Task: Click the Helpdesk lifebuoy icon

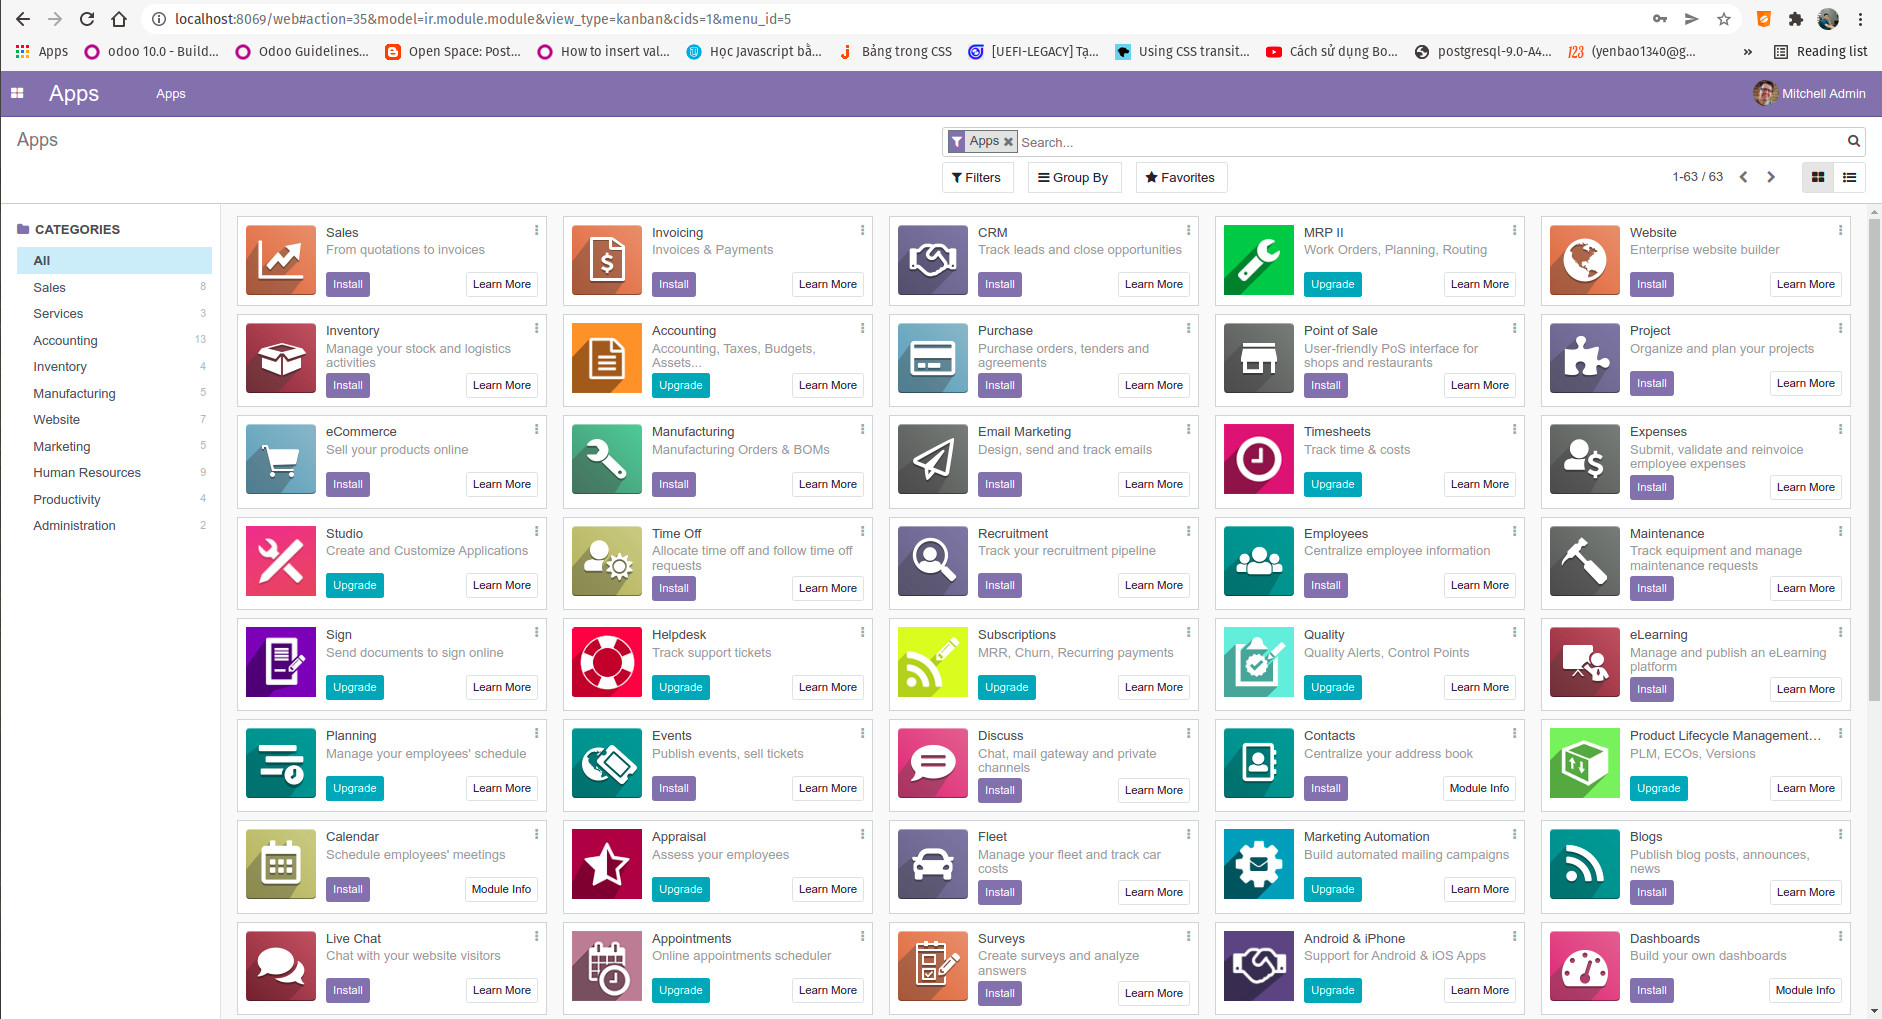Action: (x=606, y=662)
